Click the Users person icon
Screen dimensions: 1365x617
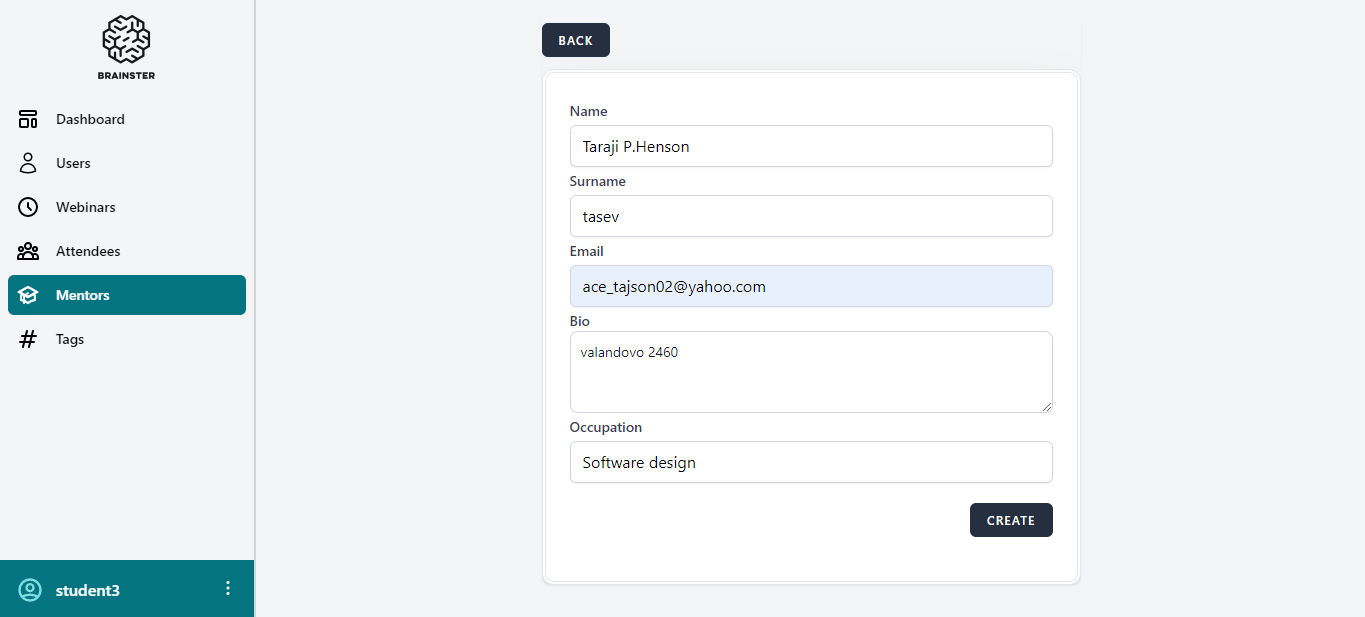(x=28, y=163)
